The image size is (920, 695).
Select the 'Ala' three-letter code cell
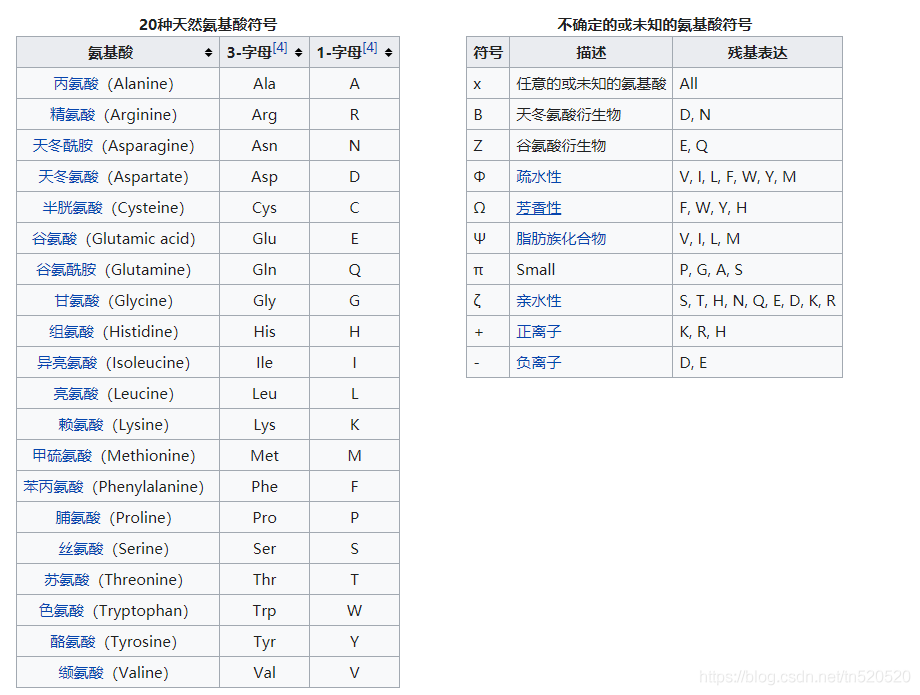click(265, 84)
